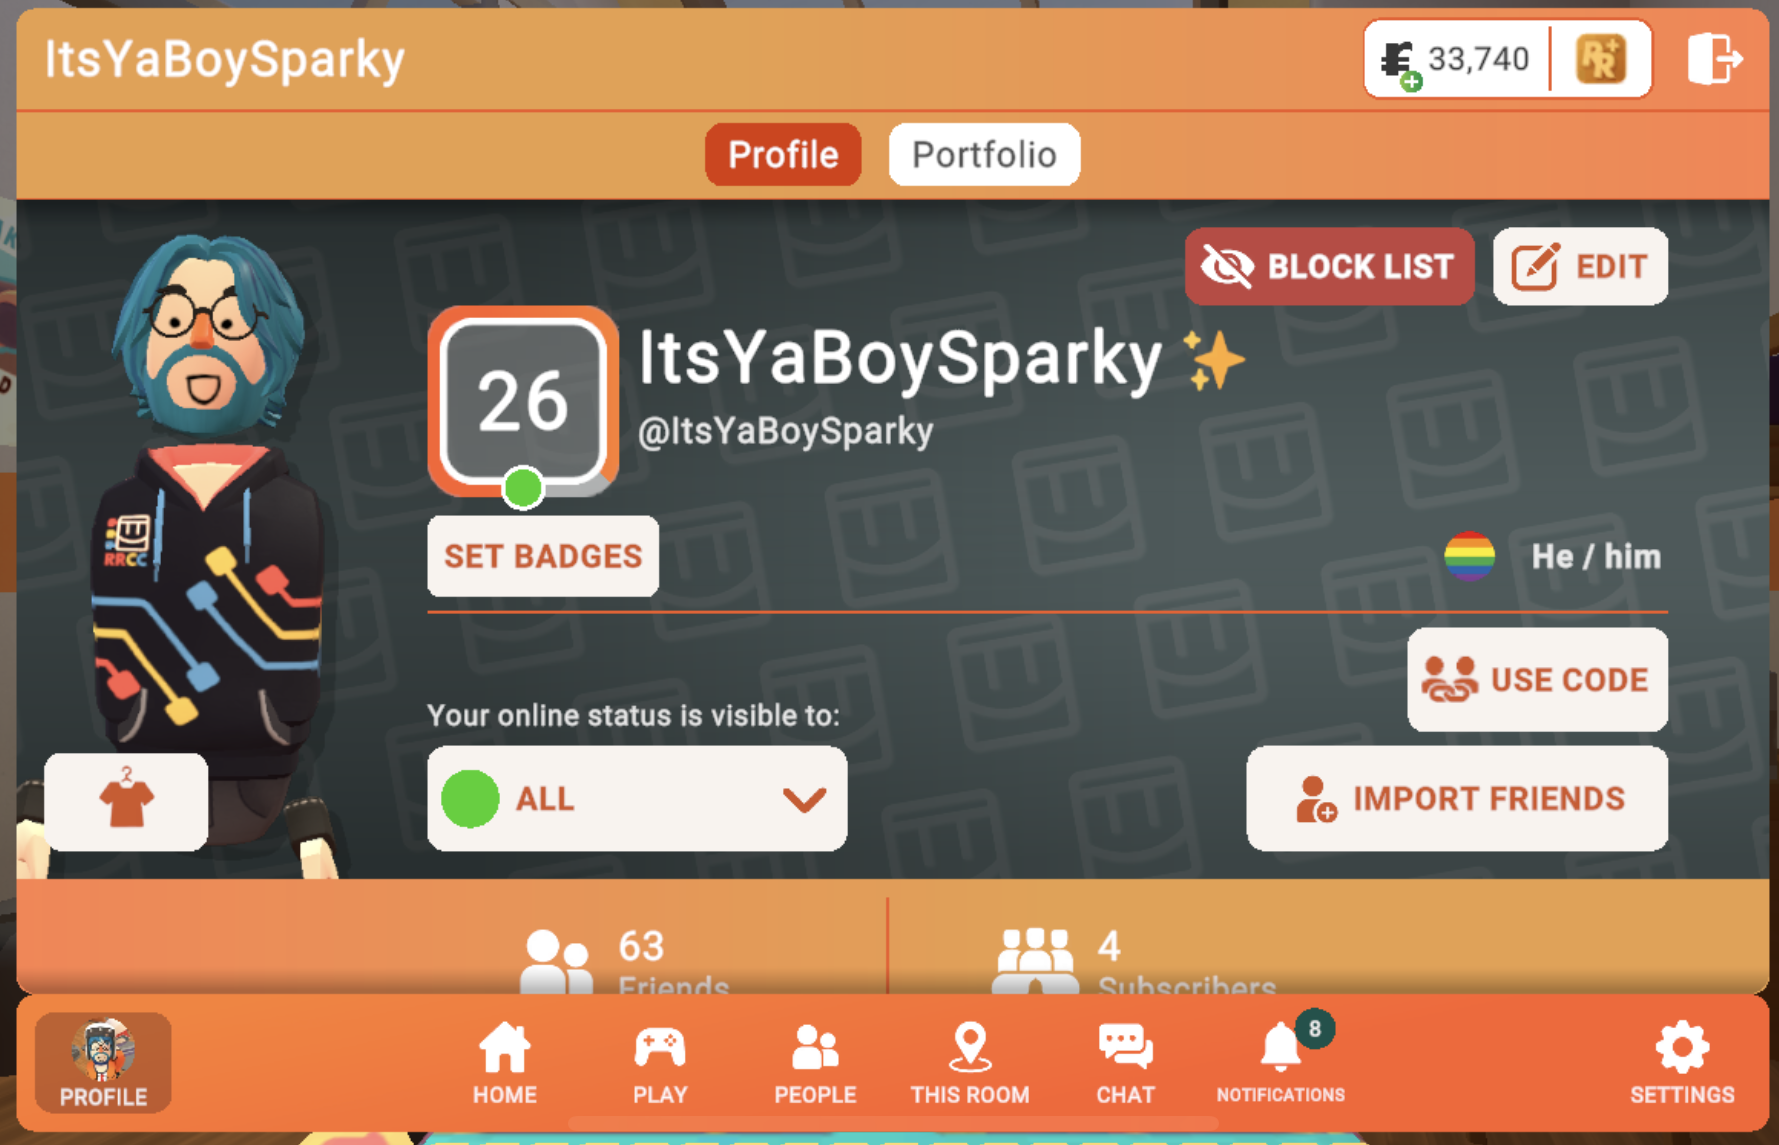This screenshot has height=1145, width=1779.
Task: Click the outfit shirt icon button
Action: (126, 802)
